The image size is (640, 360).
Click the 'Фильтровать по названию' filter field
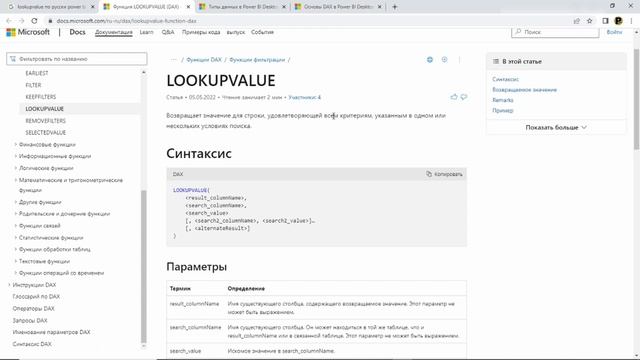pos(77,59)
